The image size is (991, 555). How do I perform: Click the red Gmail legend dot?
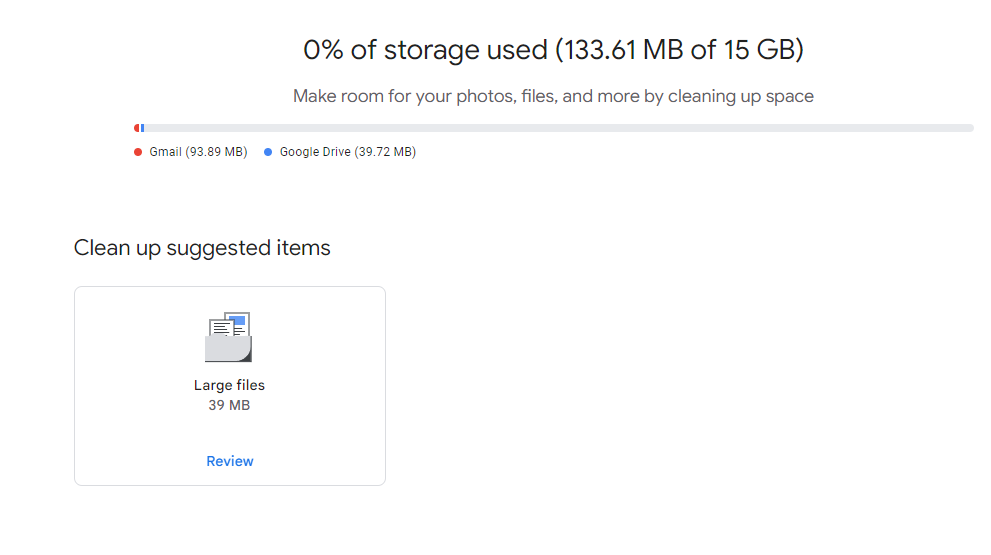pos(138,152)
